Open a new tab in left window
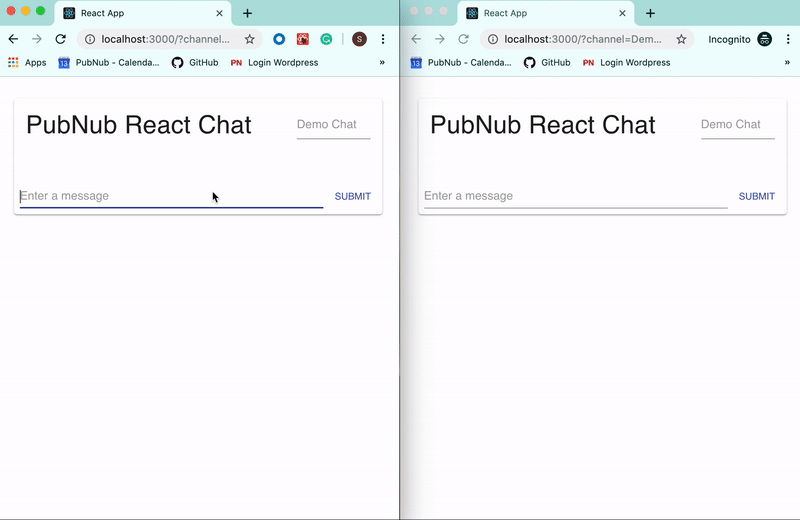The height and width of the screenshot is (520, 800). pyautogui.click(x=247, y=13)
